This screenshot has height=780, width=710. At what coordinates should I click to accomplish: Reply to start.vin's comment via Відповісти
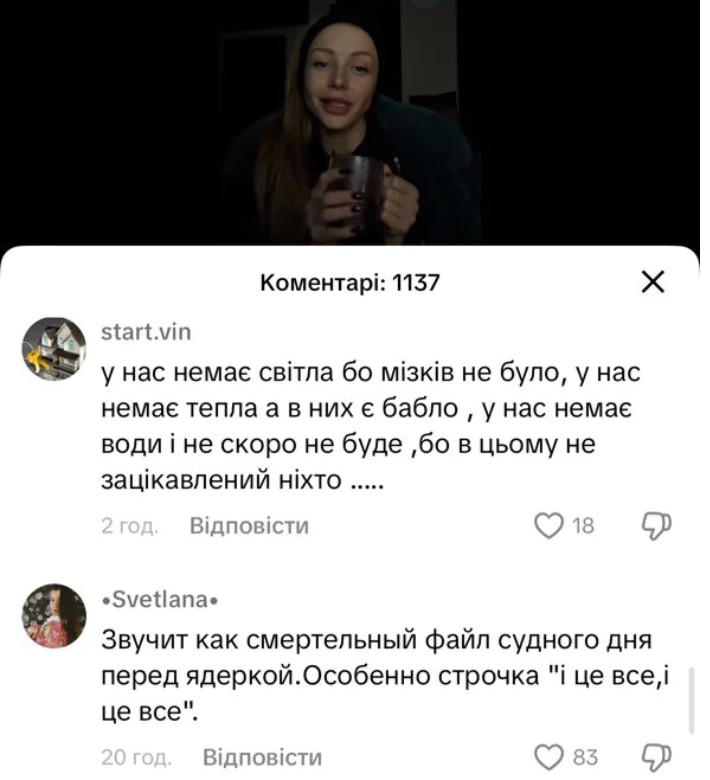pos(249,526)
